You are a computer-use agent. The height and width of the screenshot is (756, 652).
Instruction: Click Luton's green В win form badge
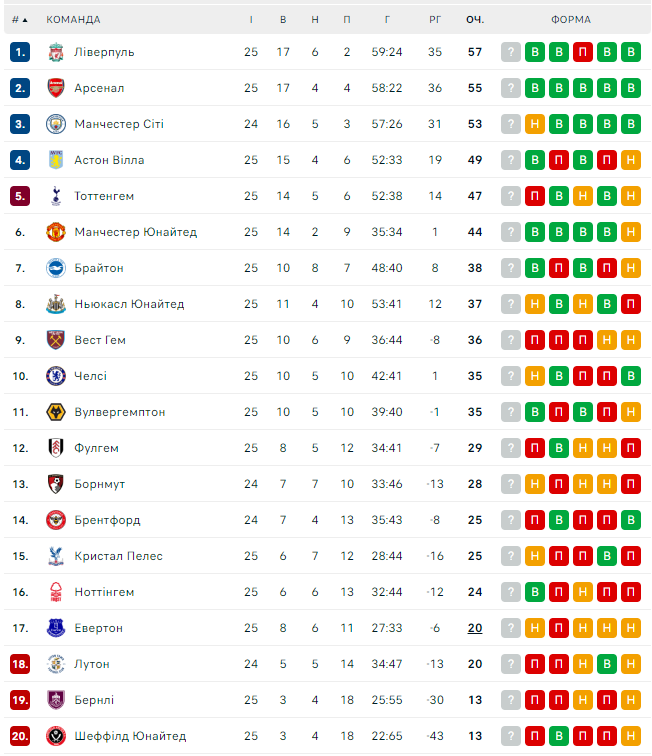(x=607, y=664)
